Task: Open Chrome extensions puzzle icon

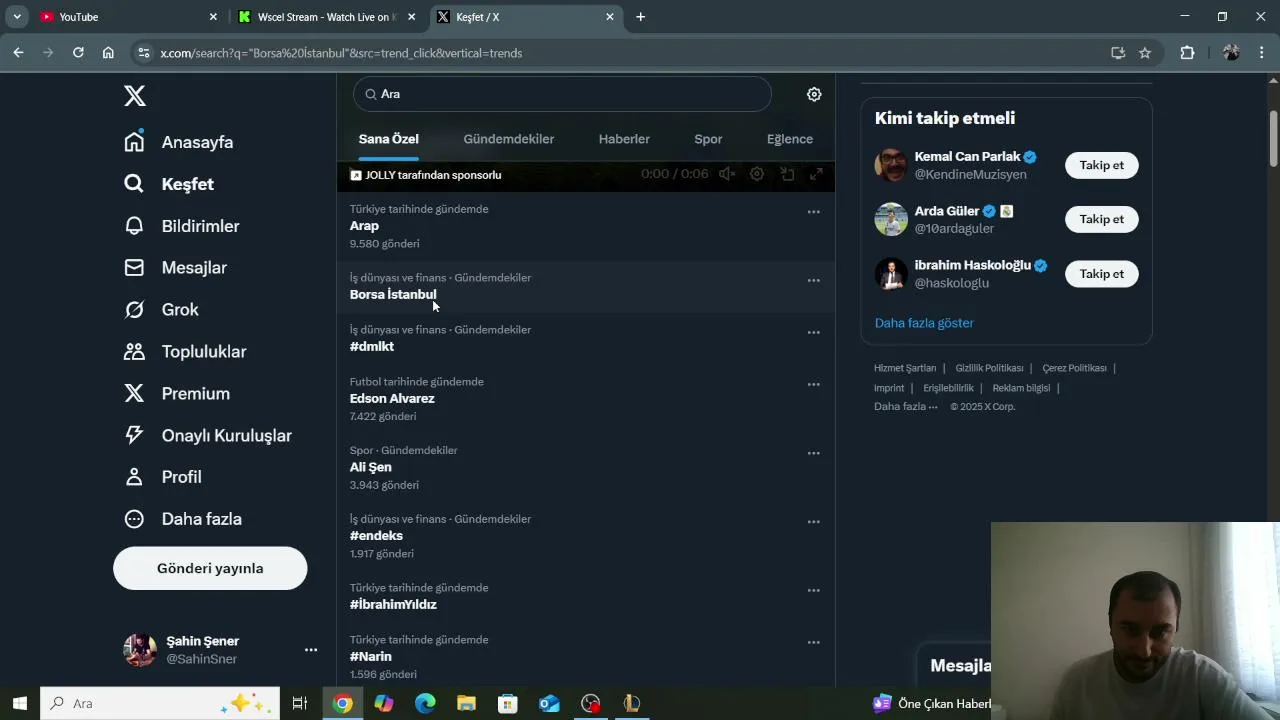Action: pos(1187,53)
